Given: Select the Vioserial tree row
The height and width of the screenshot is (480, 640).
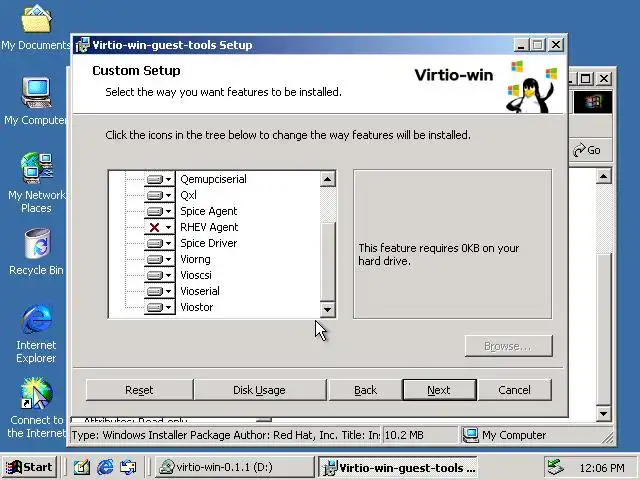Looking at the screenshot, I should [x=200, y=291].
